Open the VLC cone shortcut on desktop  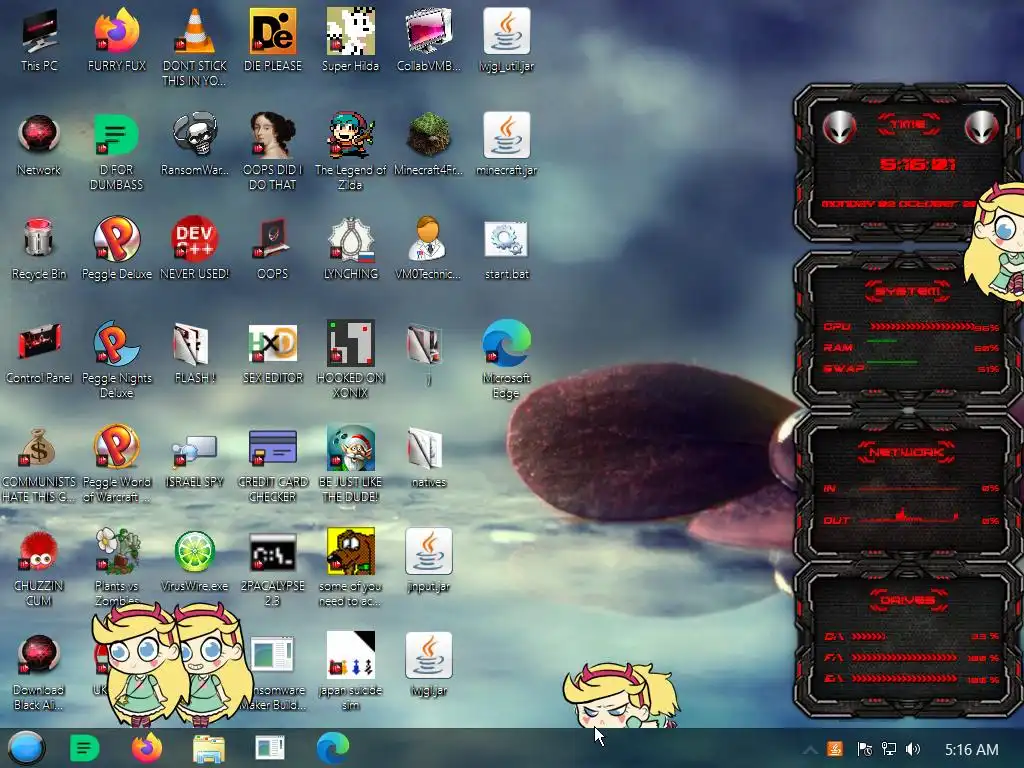point(195,47)
